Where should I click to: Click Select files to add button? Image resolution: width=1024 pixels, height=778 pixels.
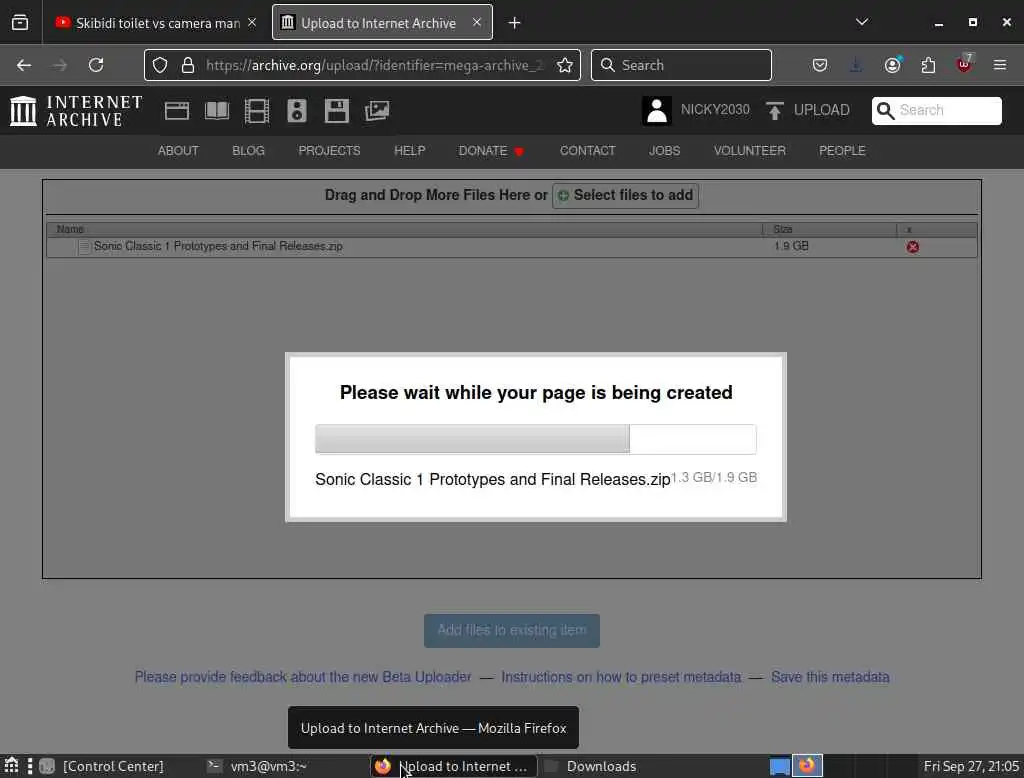point(626,195)
